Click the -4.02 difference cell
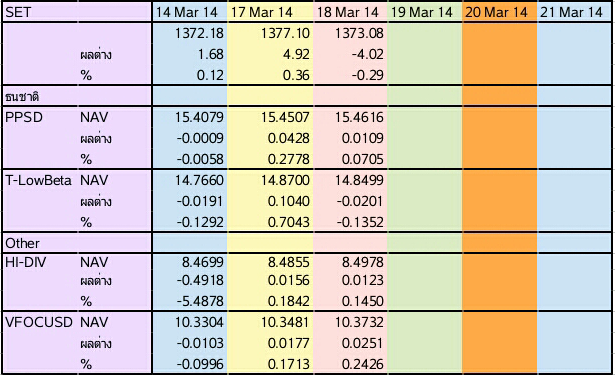The width and height of the screenshot is (615, 375). [x=350, y=54]
